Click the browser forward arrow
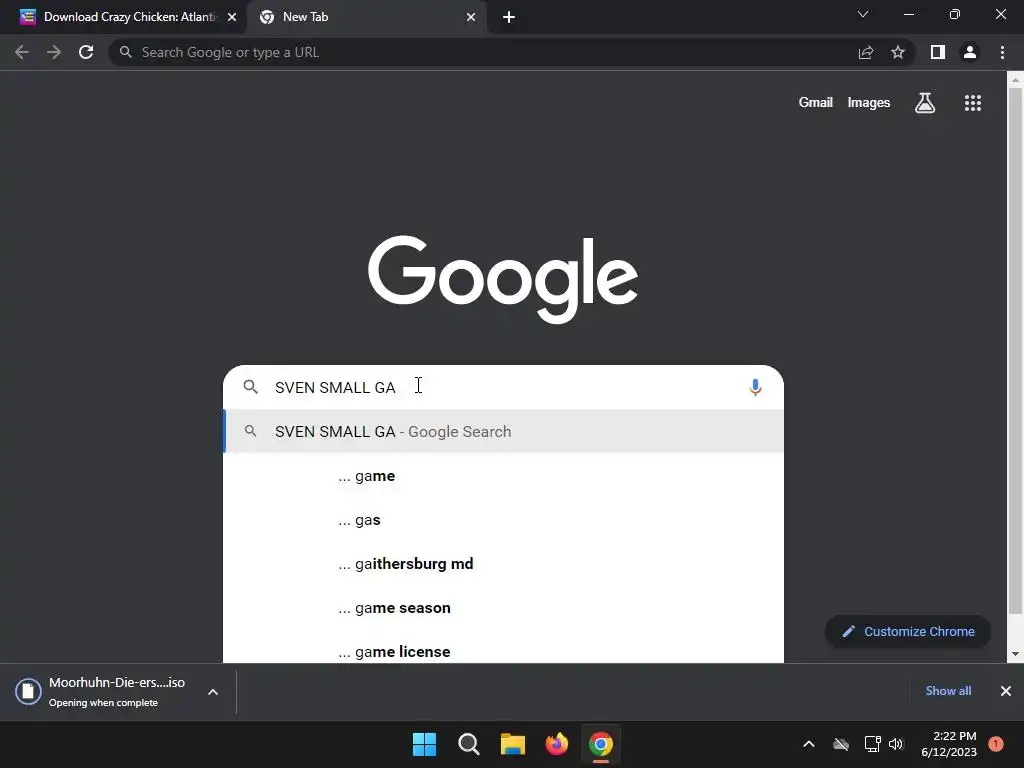This screenshot has width=1024, height=768. pyautogui.click(x=54, y=52)
